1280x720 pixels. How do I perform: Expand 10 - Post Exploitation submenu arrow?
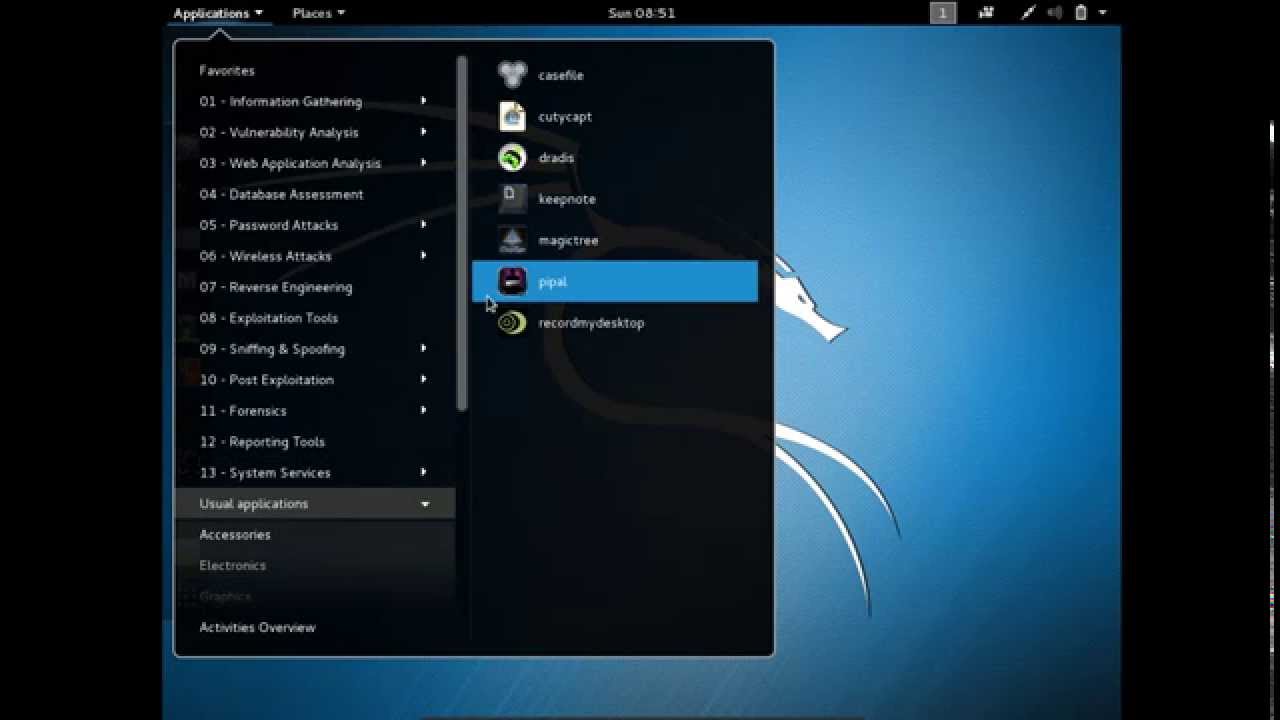click(x=424, y=380)
